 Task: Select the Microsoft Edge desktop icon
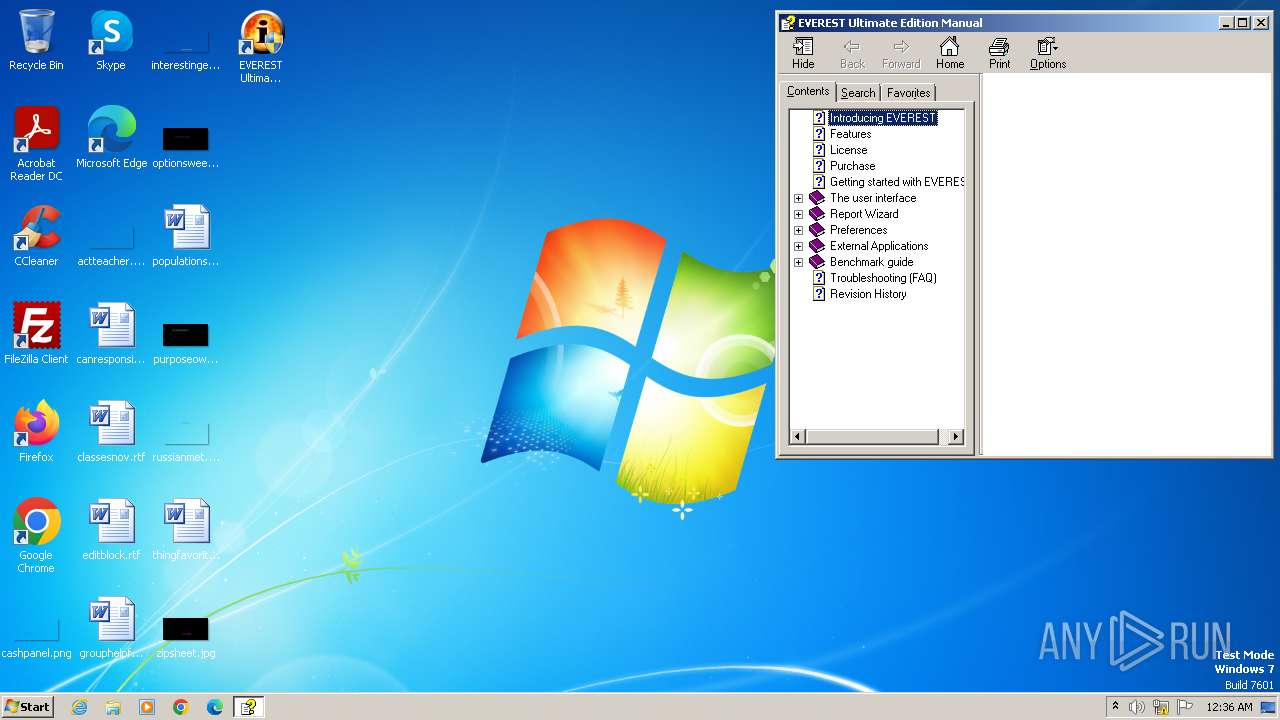click(x=111, y=139)
